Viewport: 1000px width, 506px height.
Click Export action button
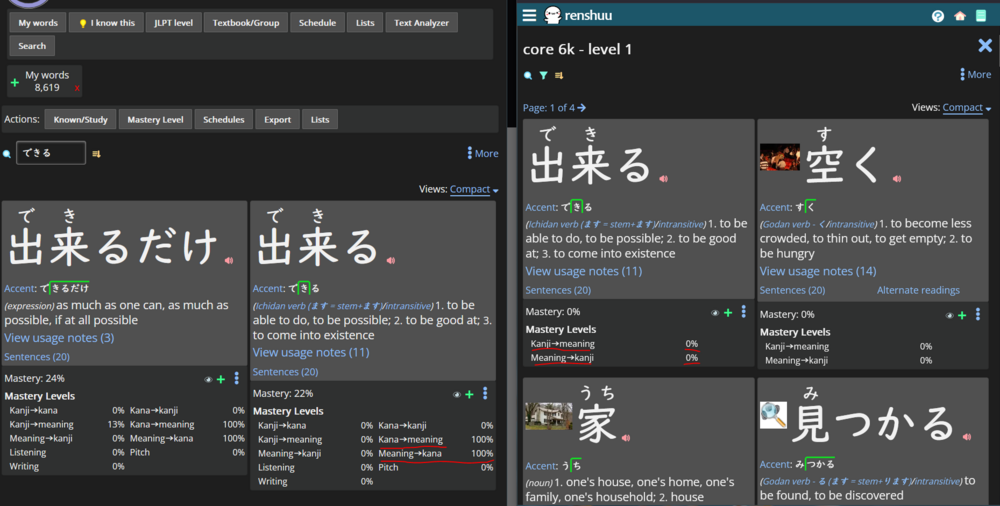[277, 119]
